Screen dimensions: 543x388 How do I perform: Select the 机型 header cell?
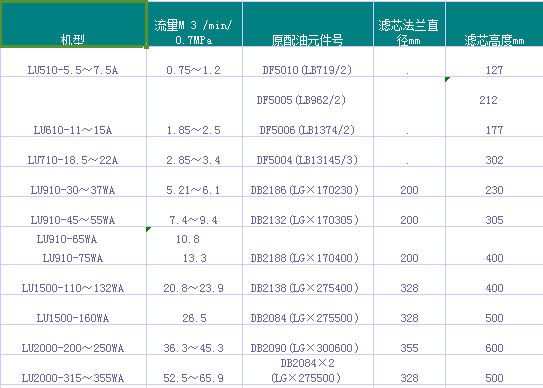(x=73, y=24)
